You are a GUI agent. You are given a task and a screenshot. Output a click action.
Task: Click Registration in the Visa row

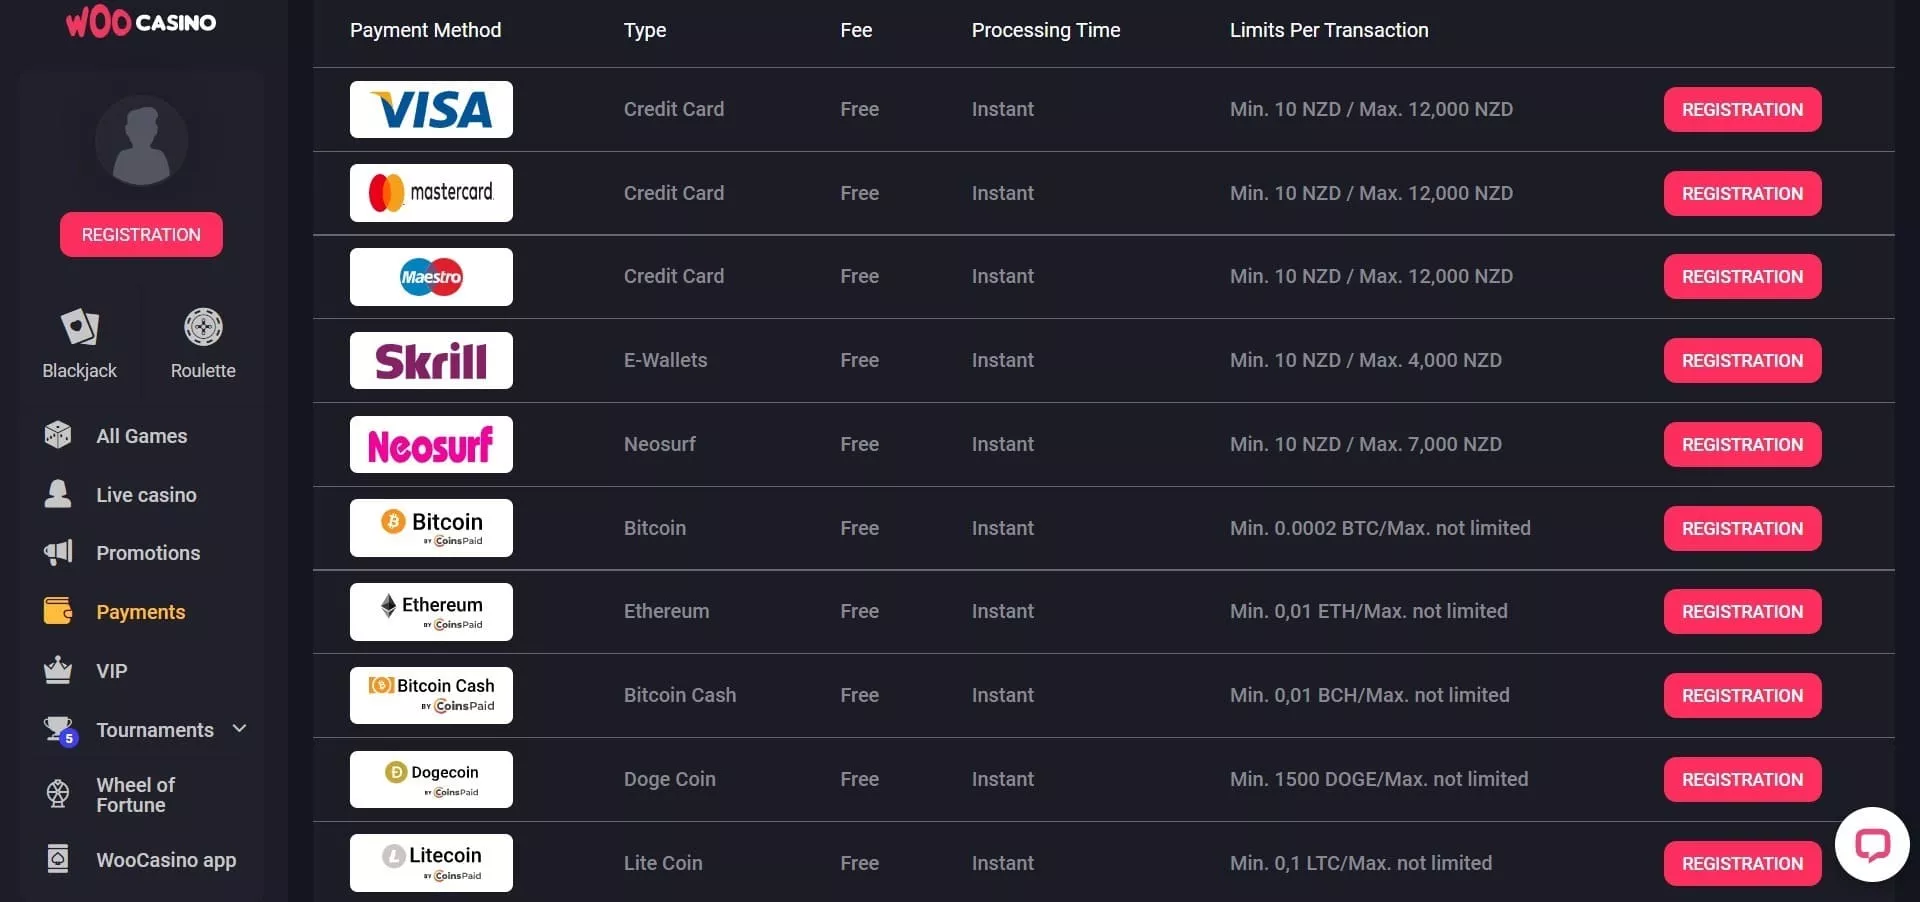tap(1742, 110)
